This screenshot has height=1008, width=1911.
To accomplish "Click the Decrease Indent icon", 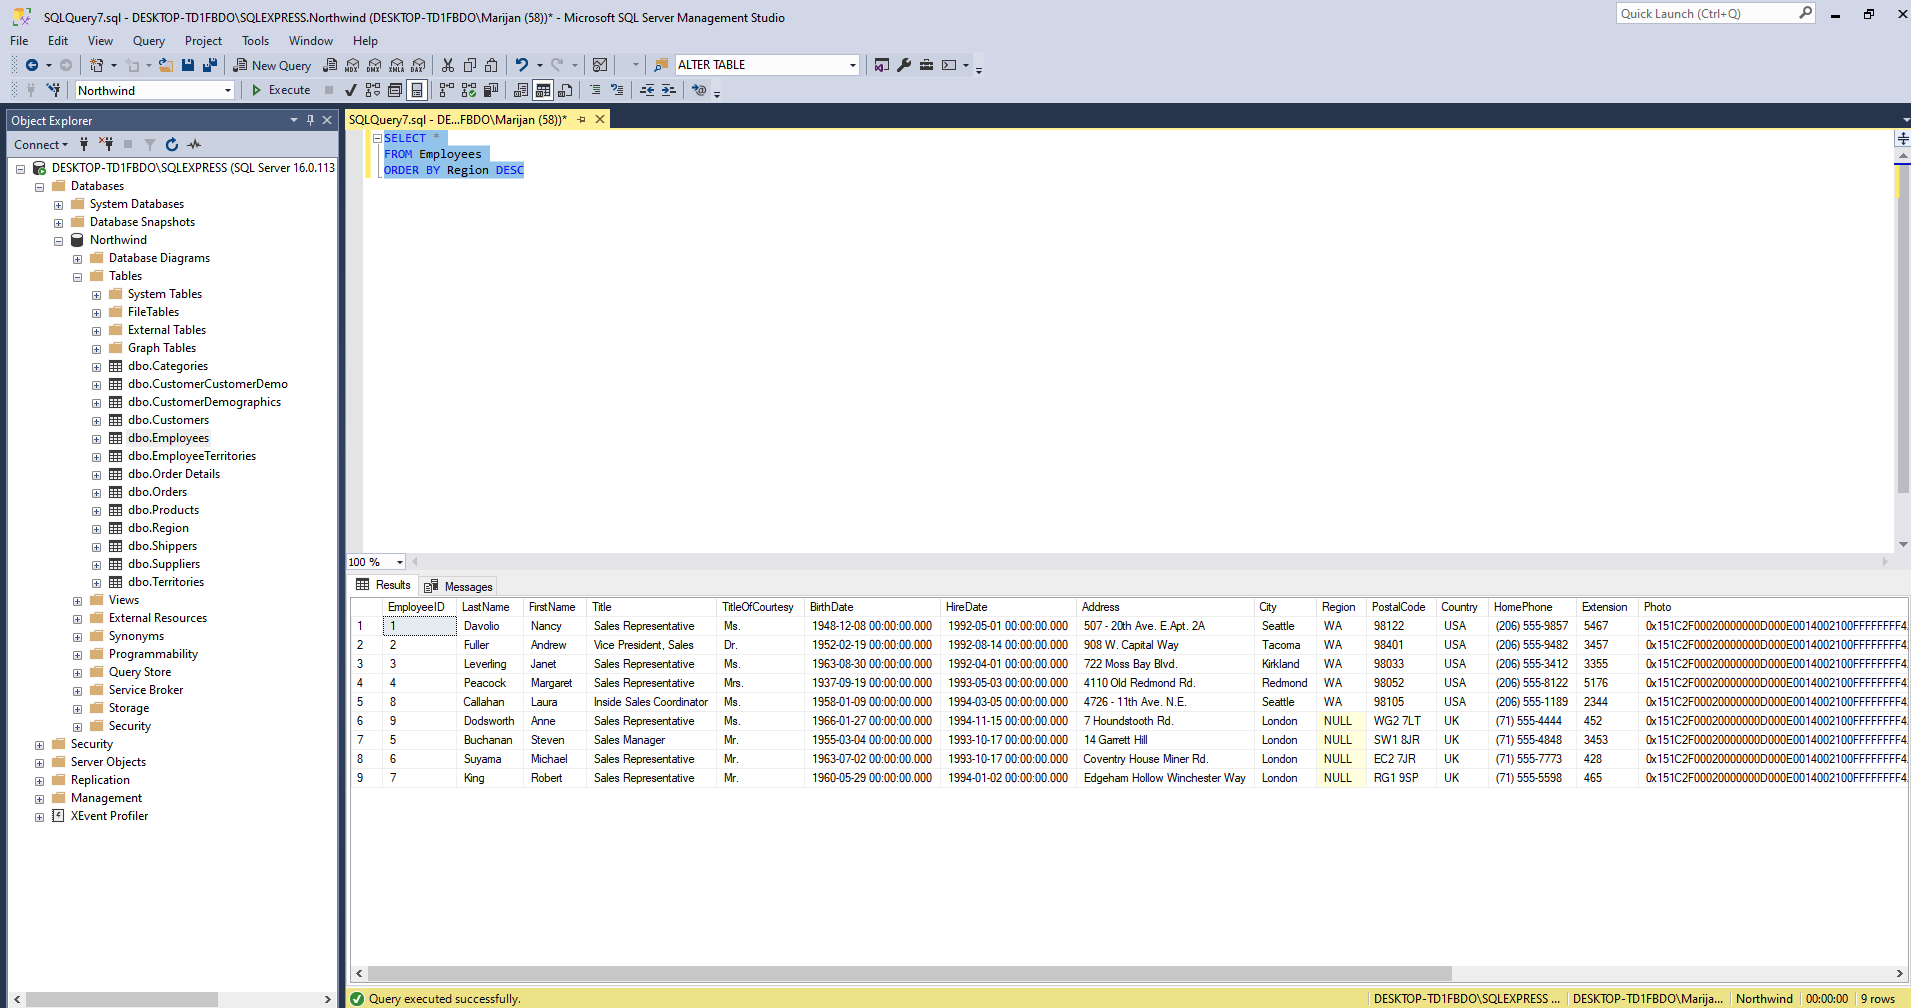I will (x=647, y=90).
